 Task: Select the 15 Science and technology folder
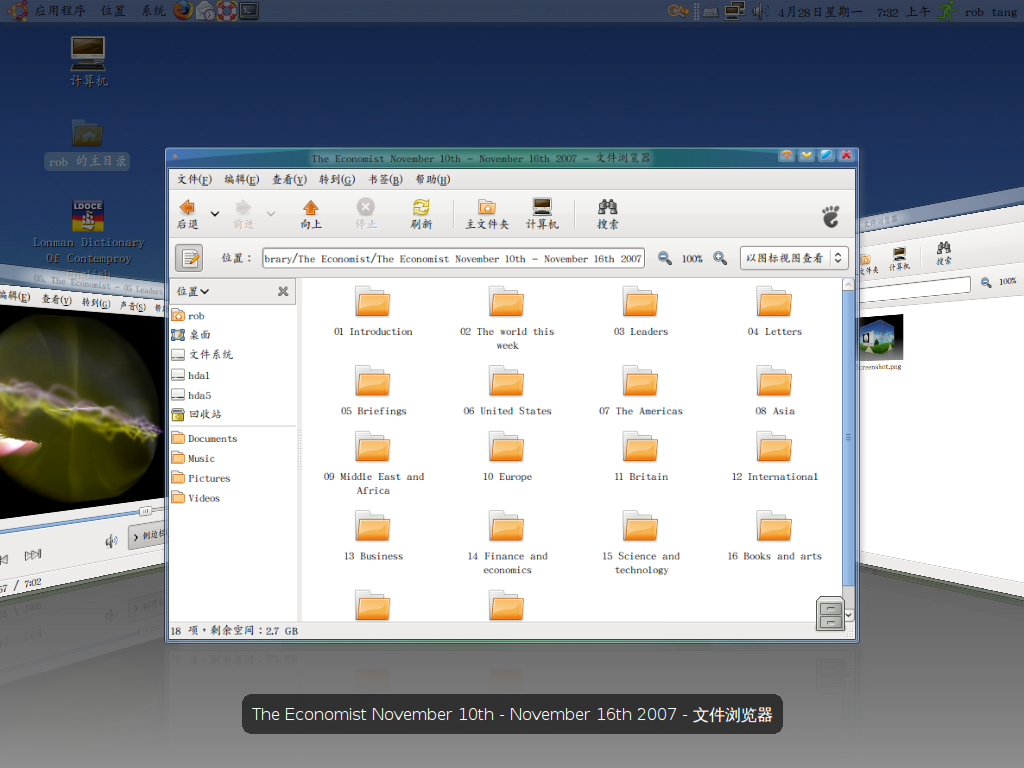tap(641, 543)
